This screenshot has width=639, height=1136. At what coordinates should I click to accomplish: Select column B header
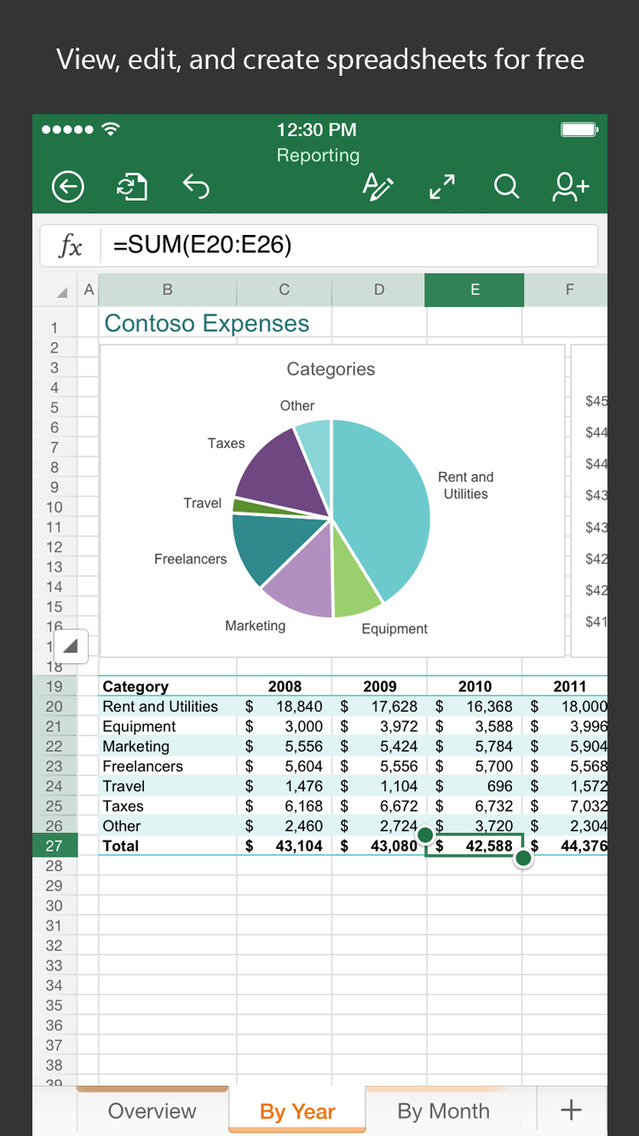pyautogui.click(x=167, y=290)
